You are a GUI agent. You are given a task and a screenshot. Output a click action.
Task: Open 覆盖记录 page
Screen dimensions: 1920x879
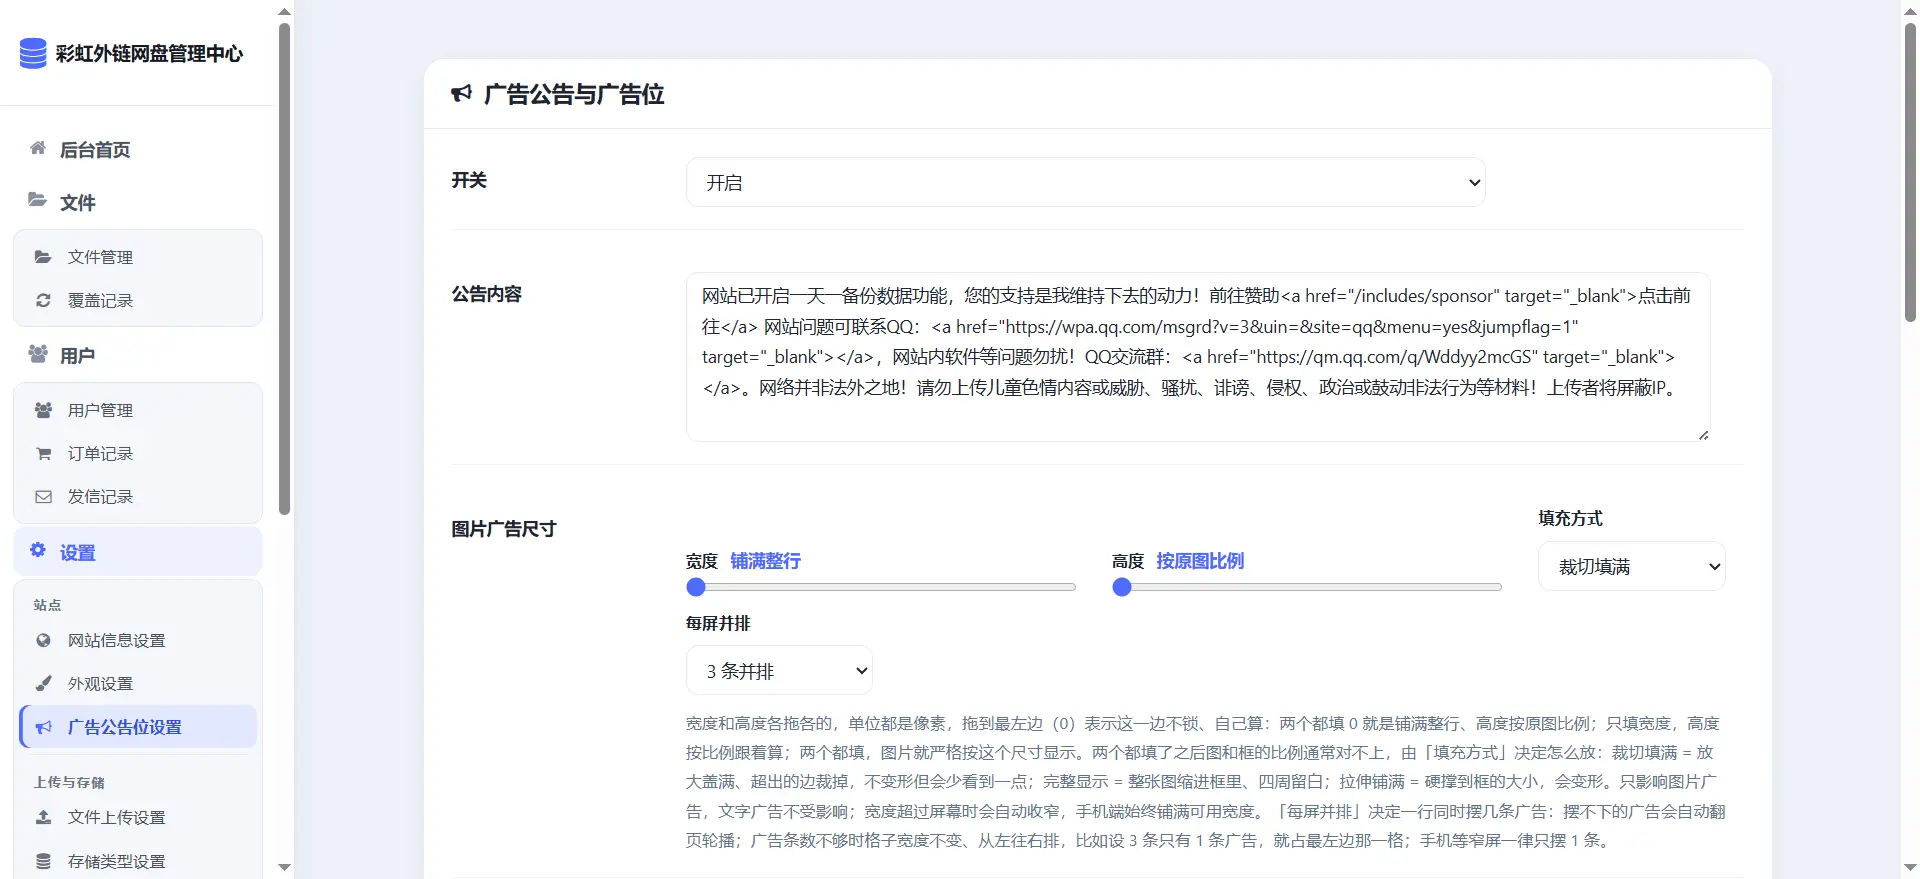click(x=138, y=300)
